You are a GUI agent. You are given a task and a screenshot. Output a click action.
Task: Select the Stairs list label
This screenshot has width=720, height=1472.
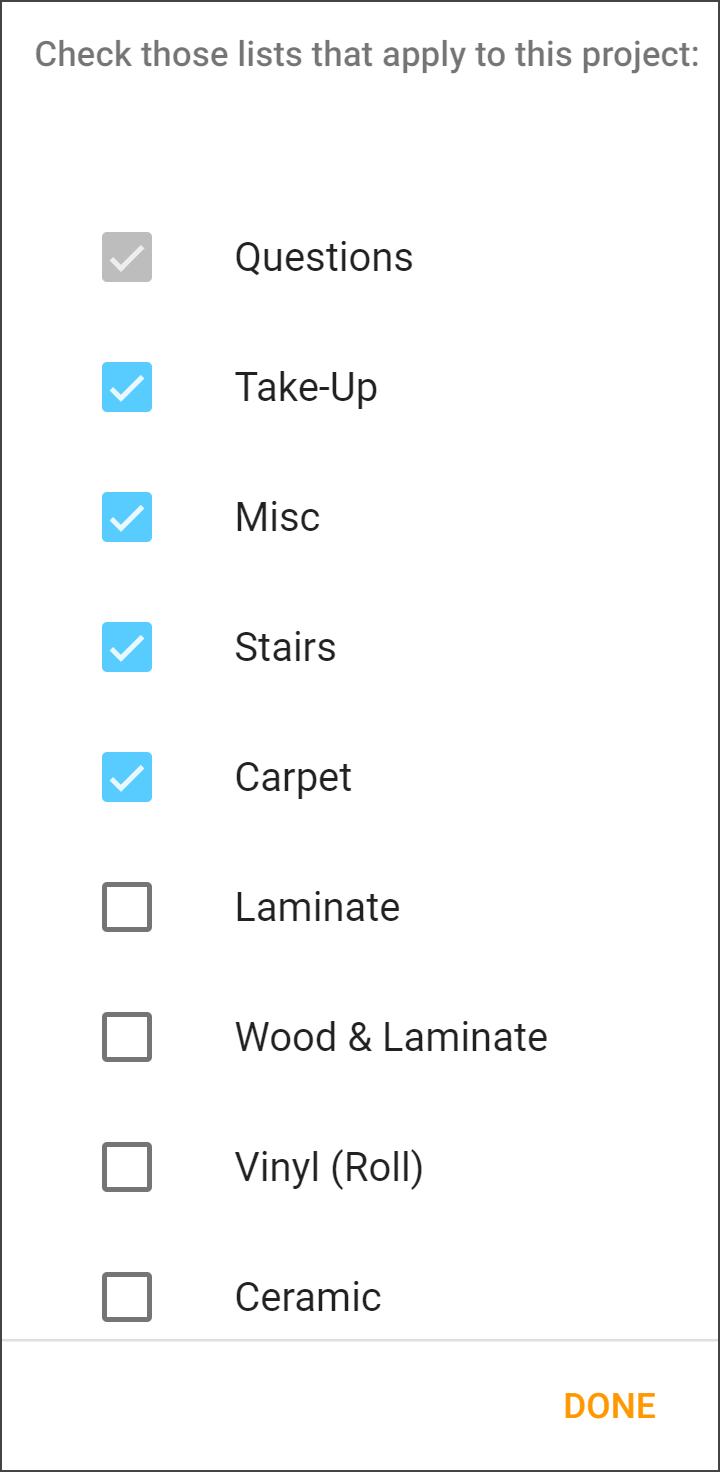285,647
